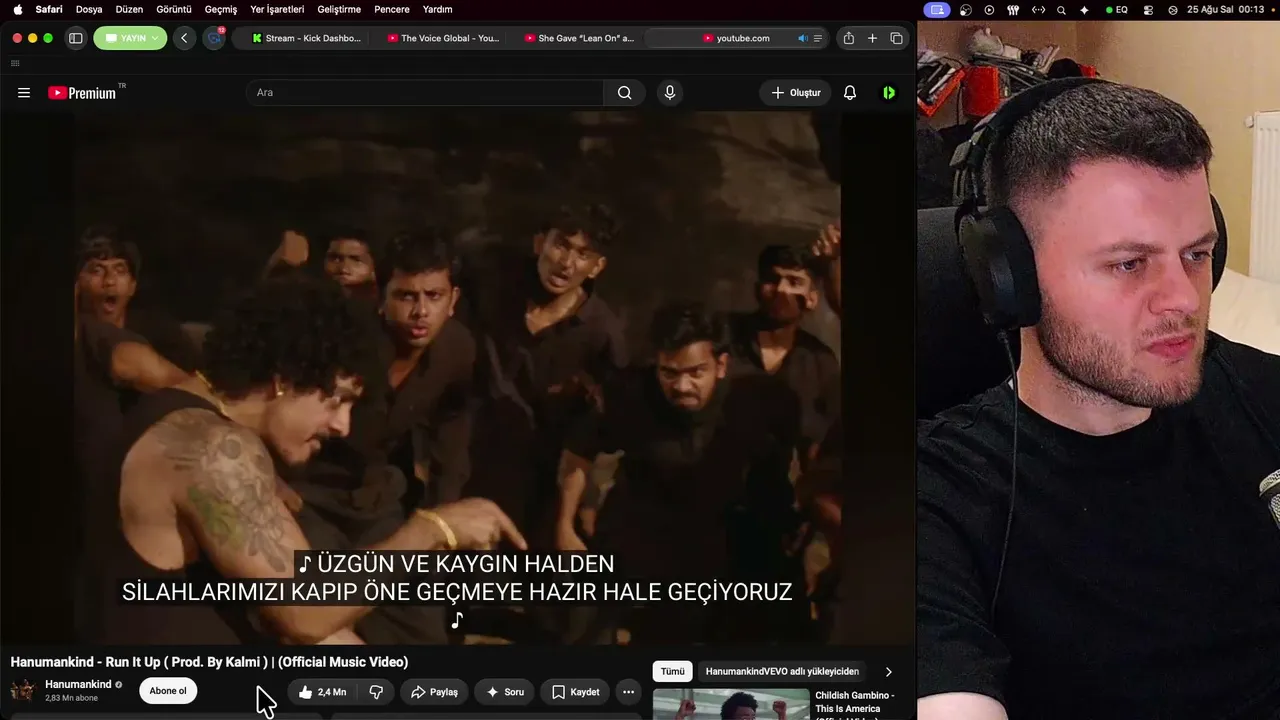Click the Ara search input field
Image resolution: width=1280 pixels, height=720 pixels.
click(x=425, y=93)
